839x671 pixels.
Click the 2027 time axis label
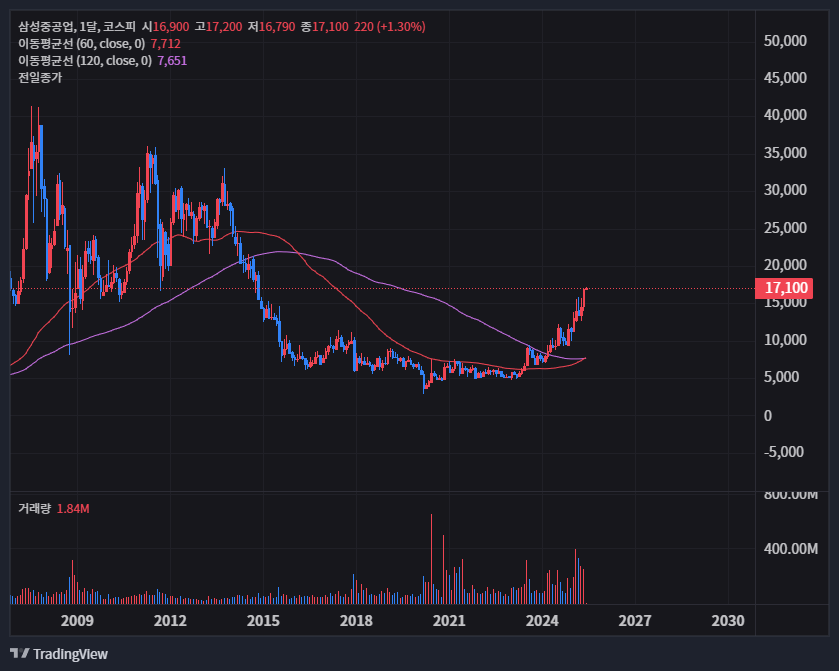pyautogui.click(x=635, y=621)
